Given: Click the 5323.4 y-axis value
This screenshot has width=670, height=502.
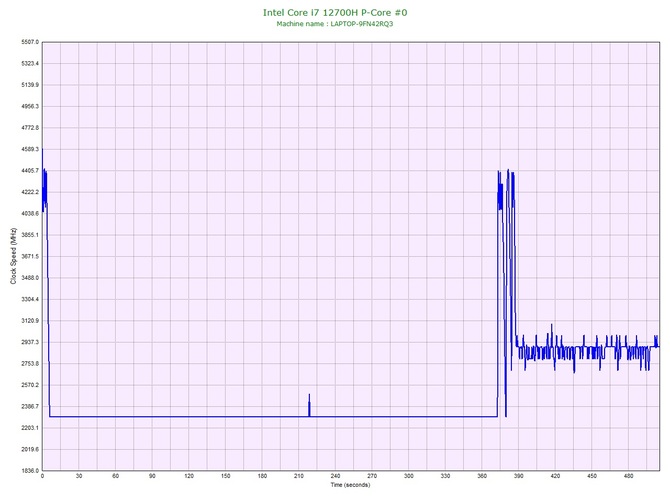Looking at the screenshot, I should 30,64.
